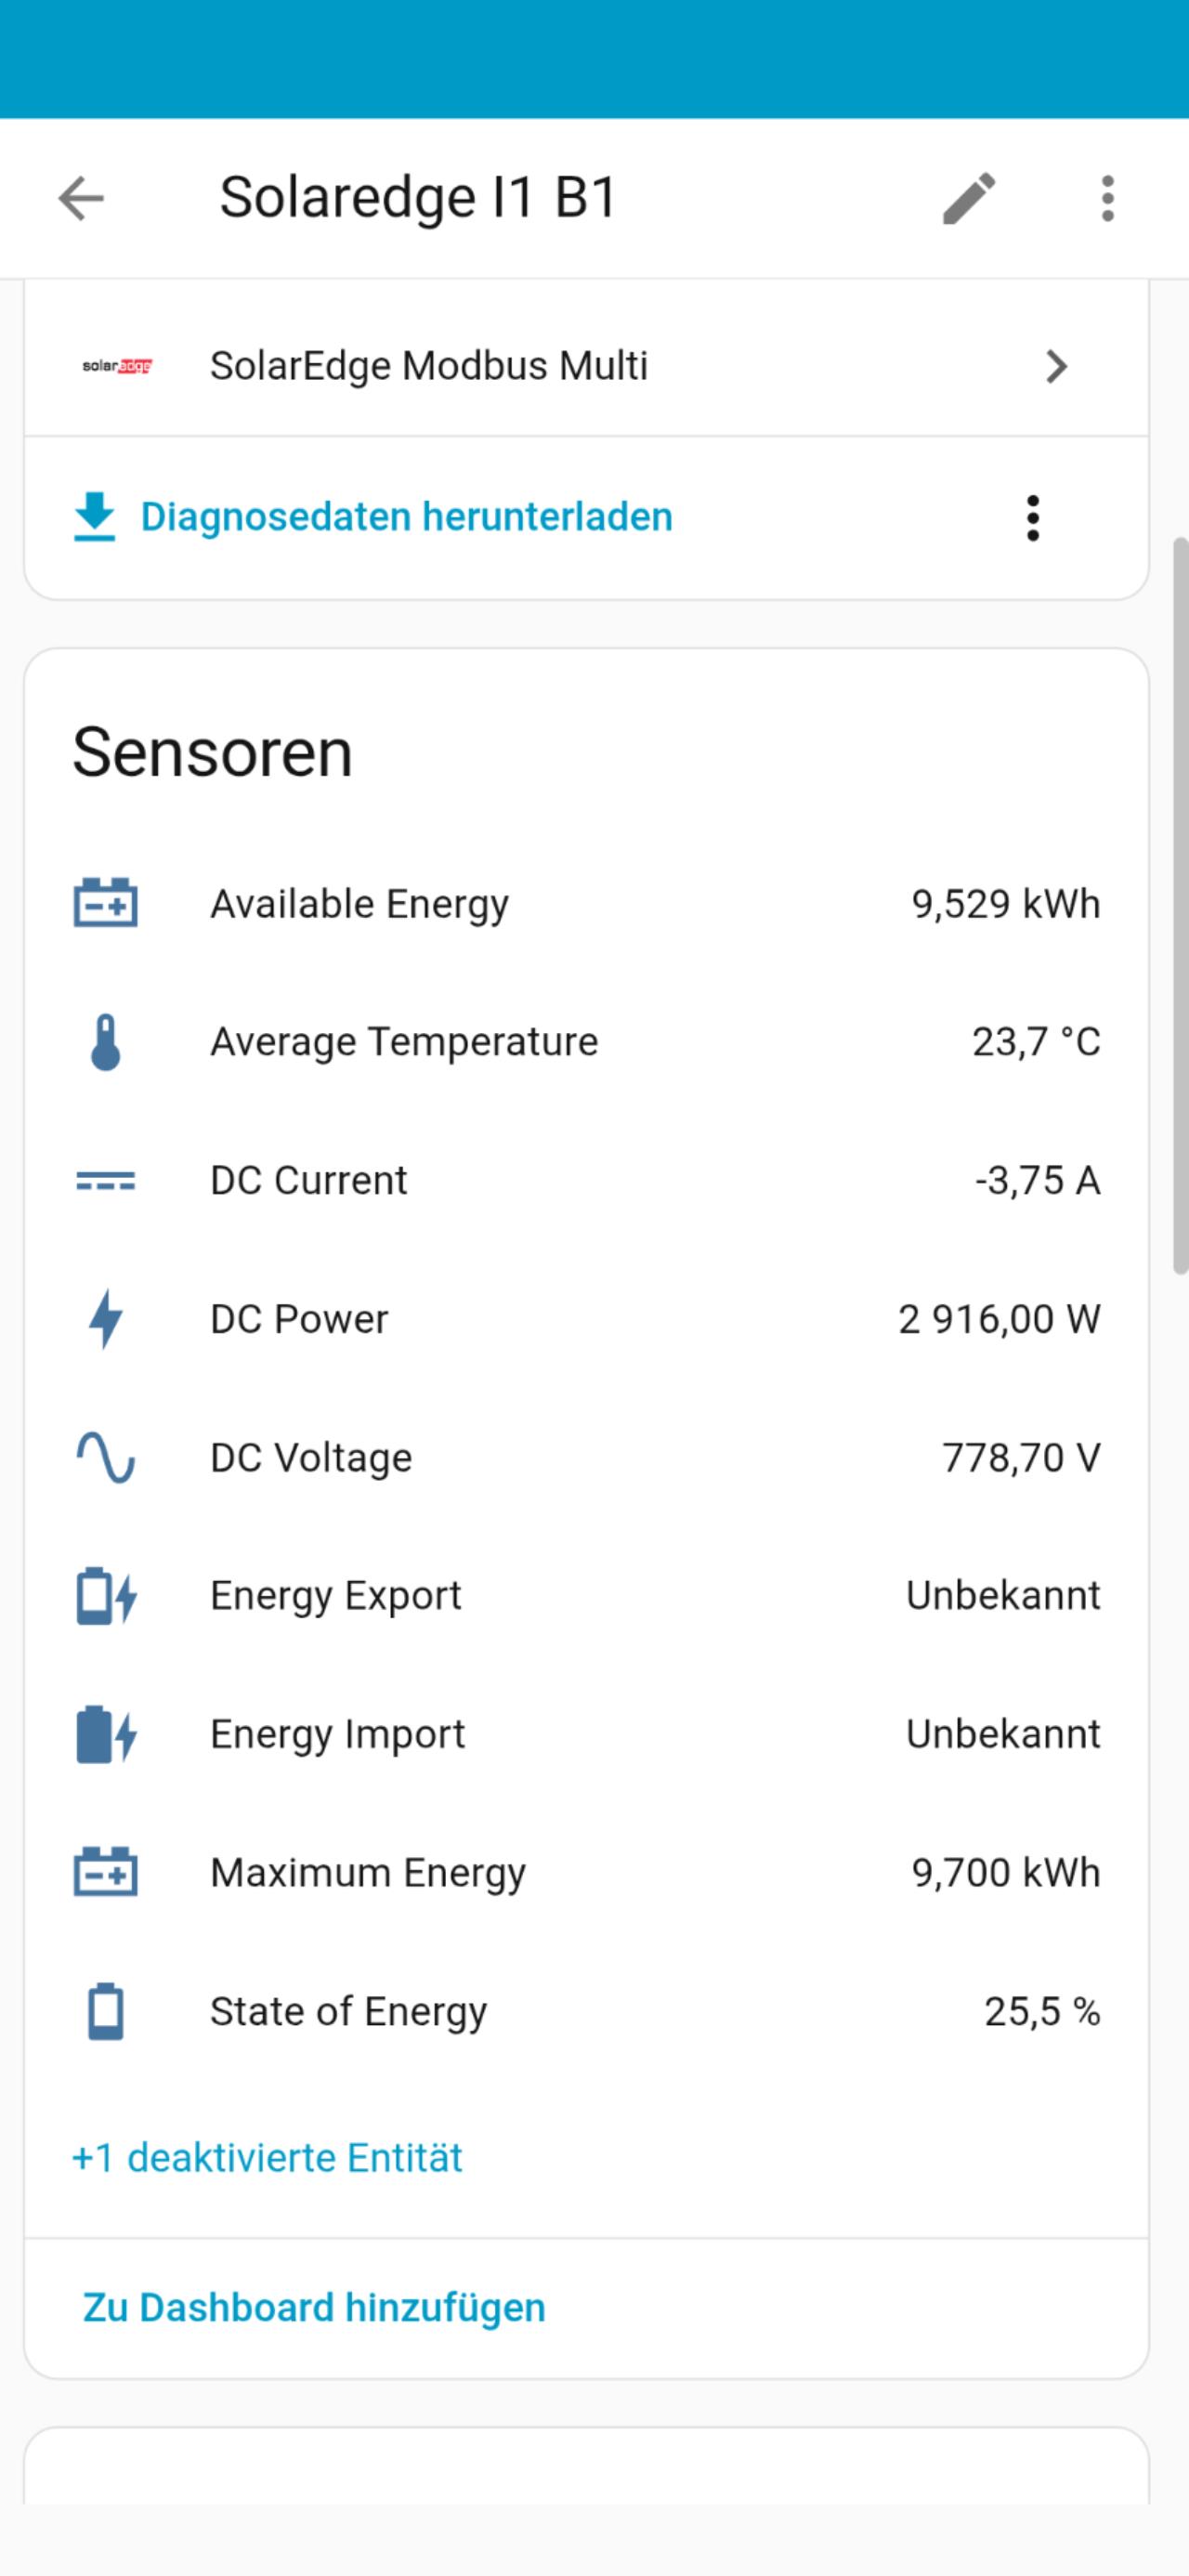Click the State of Energy battery icon

(105, 2011)
